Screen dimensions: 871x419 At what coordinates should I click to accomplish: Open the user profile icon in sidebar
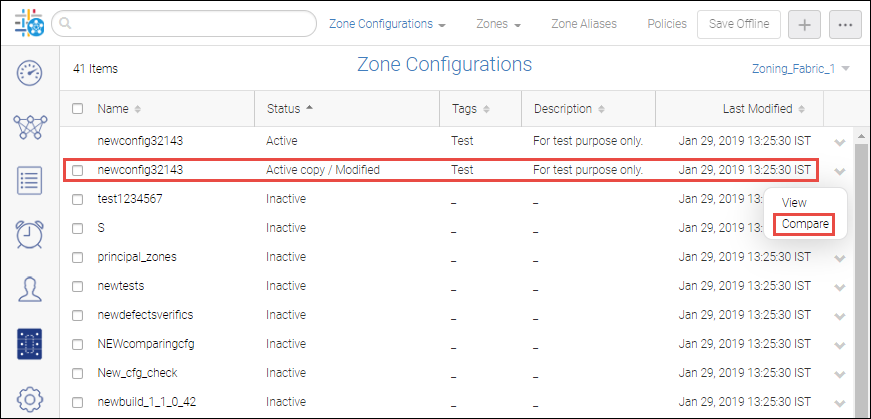tap(29, 290)
